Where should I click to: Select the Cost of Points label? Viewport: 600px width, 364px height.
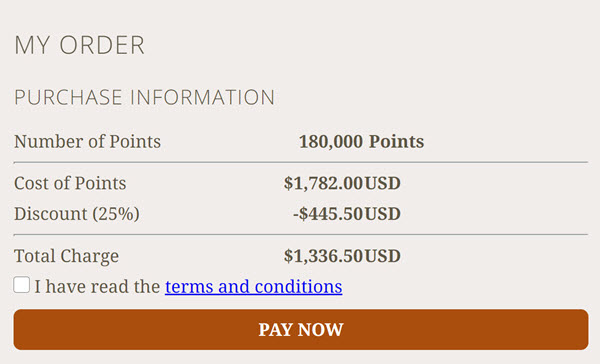pyautogui.click(x=70, y=183)
